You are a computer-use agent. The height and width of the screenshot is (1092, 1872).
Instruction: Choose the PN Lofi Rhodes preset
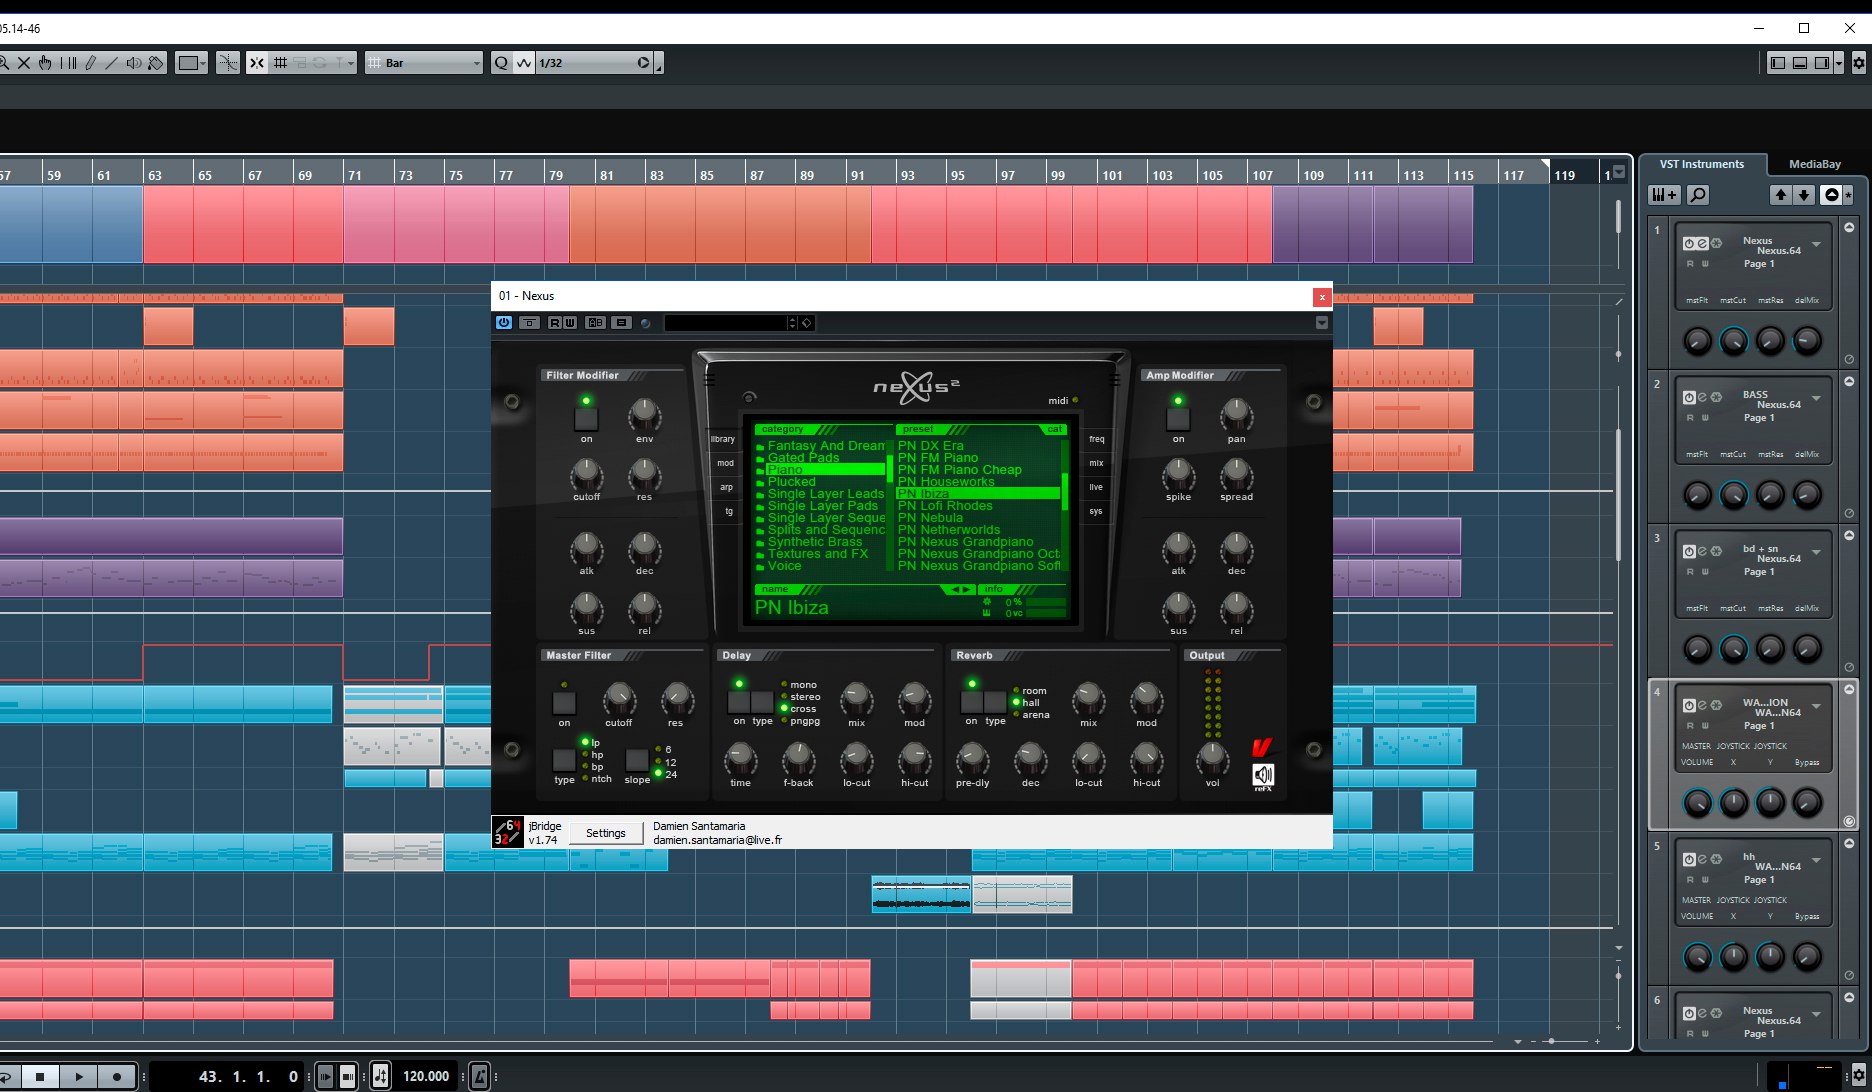coord(945,506)
